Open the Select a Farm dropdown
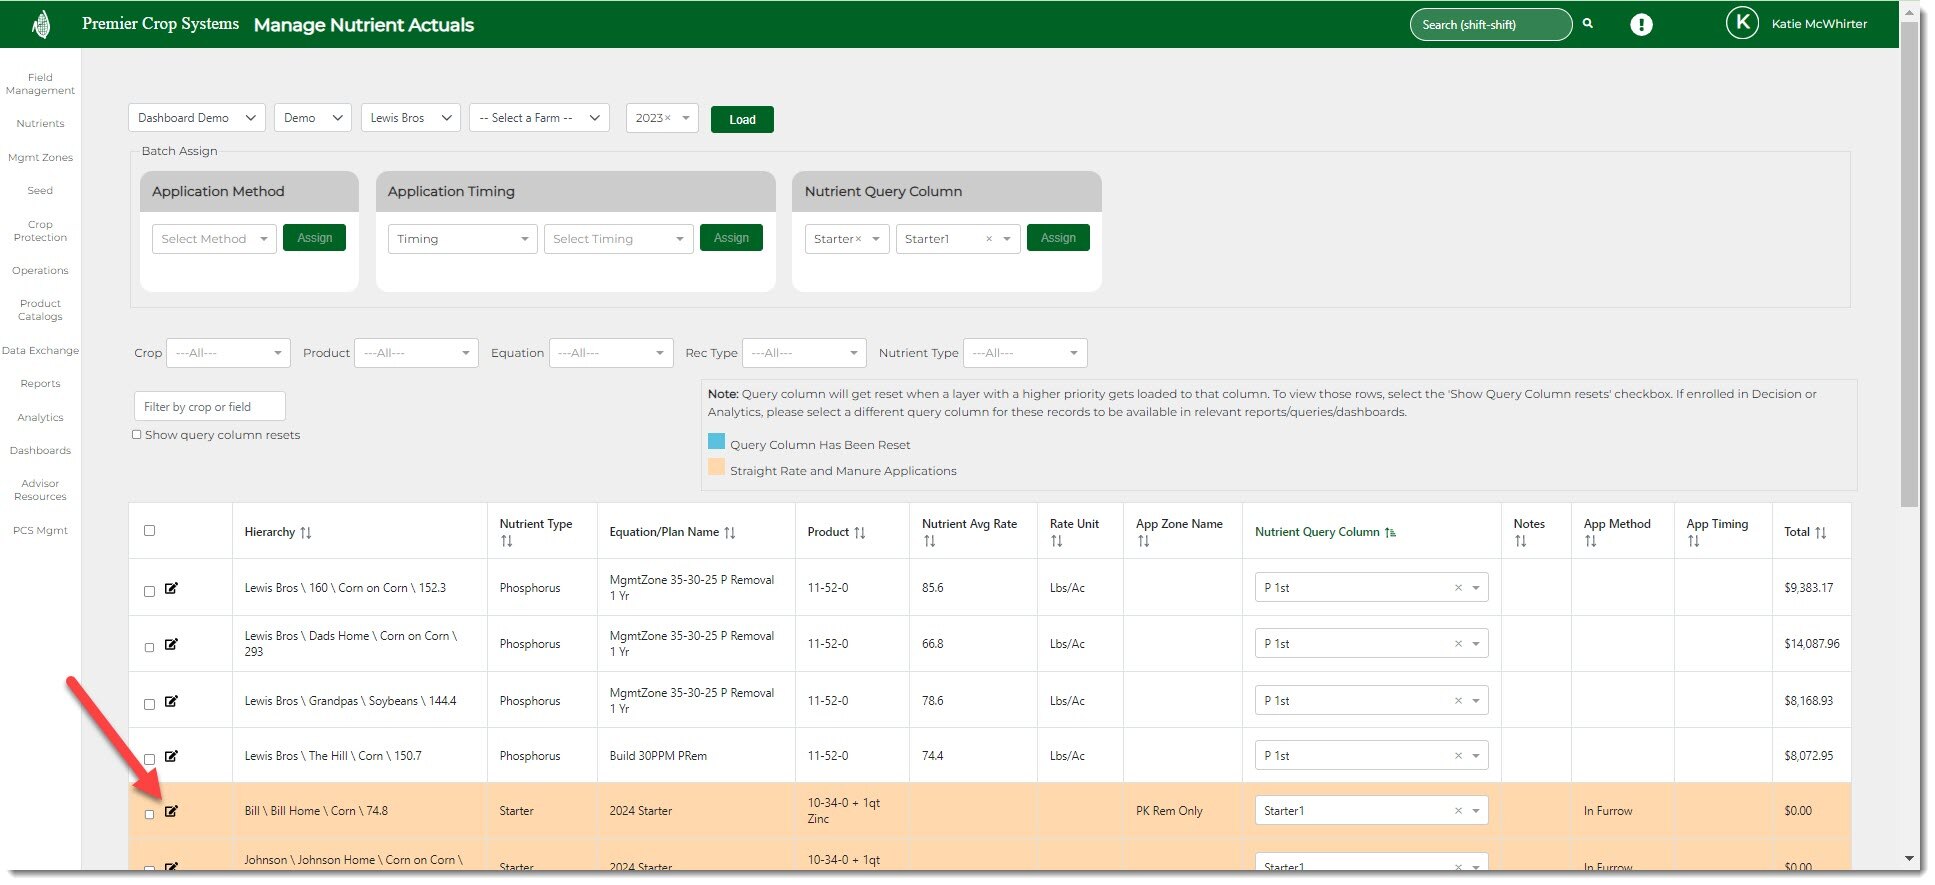 click(x=538, y=118)
